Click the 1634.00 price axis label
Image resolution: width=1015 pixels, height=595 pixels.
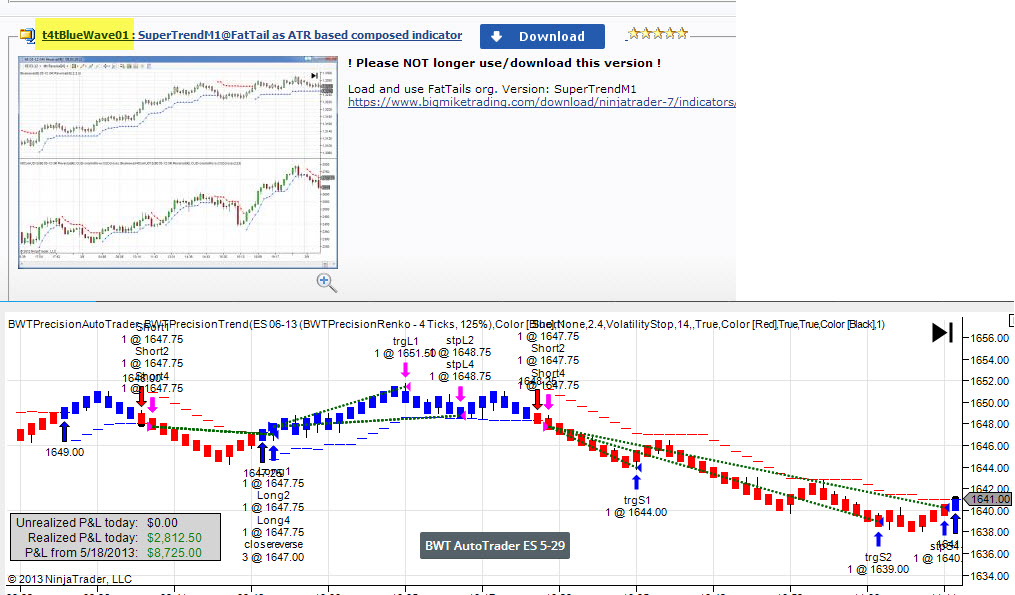pos(989,576)
